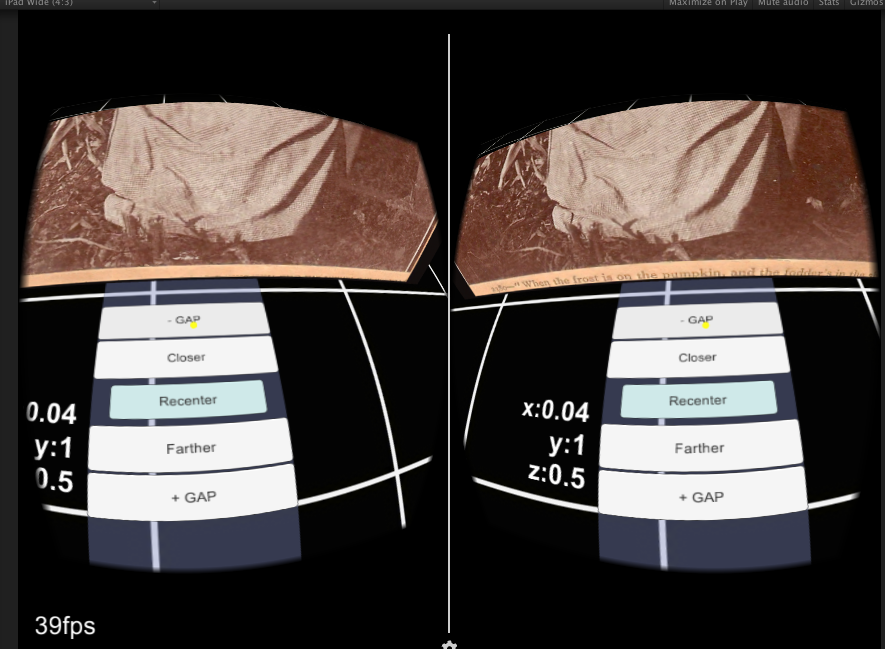
Task: Click the 'x:0.04' value in right eye view
Action: [555, 409]
